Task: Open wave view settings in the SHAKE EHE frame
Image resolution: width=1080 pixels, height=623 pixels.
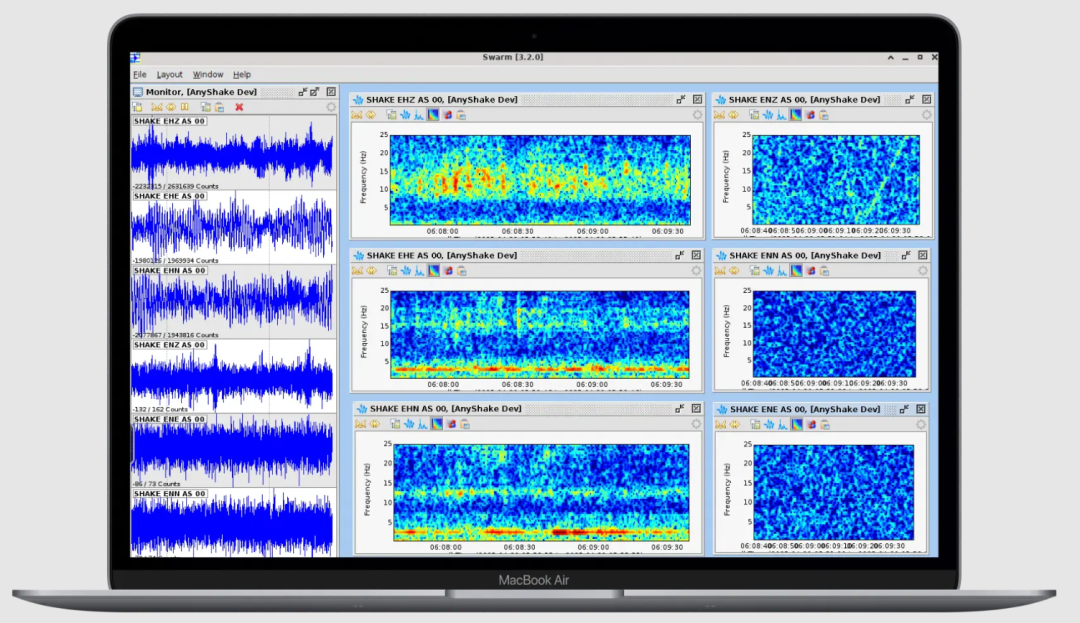Action: 392,271
